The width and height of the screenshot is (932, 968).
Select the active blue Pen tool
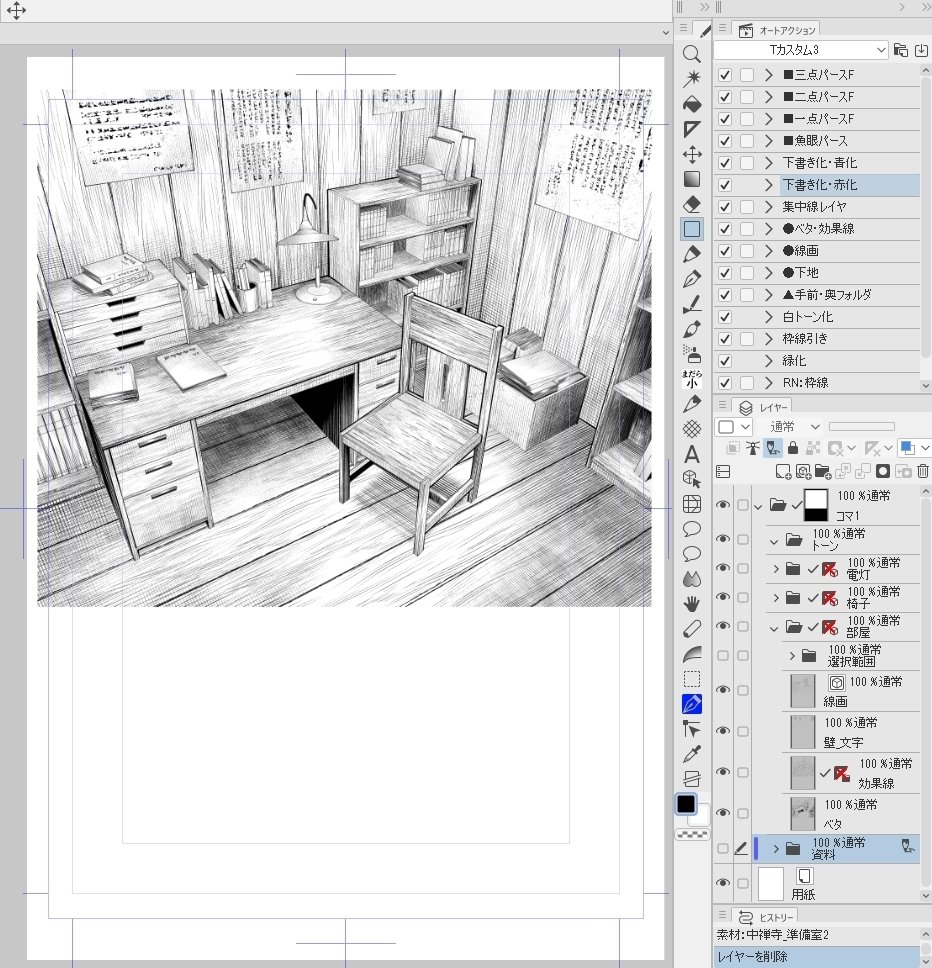pos(692,704)
